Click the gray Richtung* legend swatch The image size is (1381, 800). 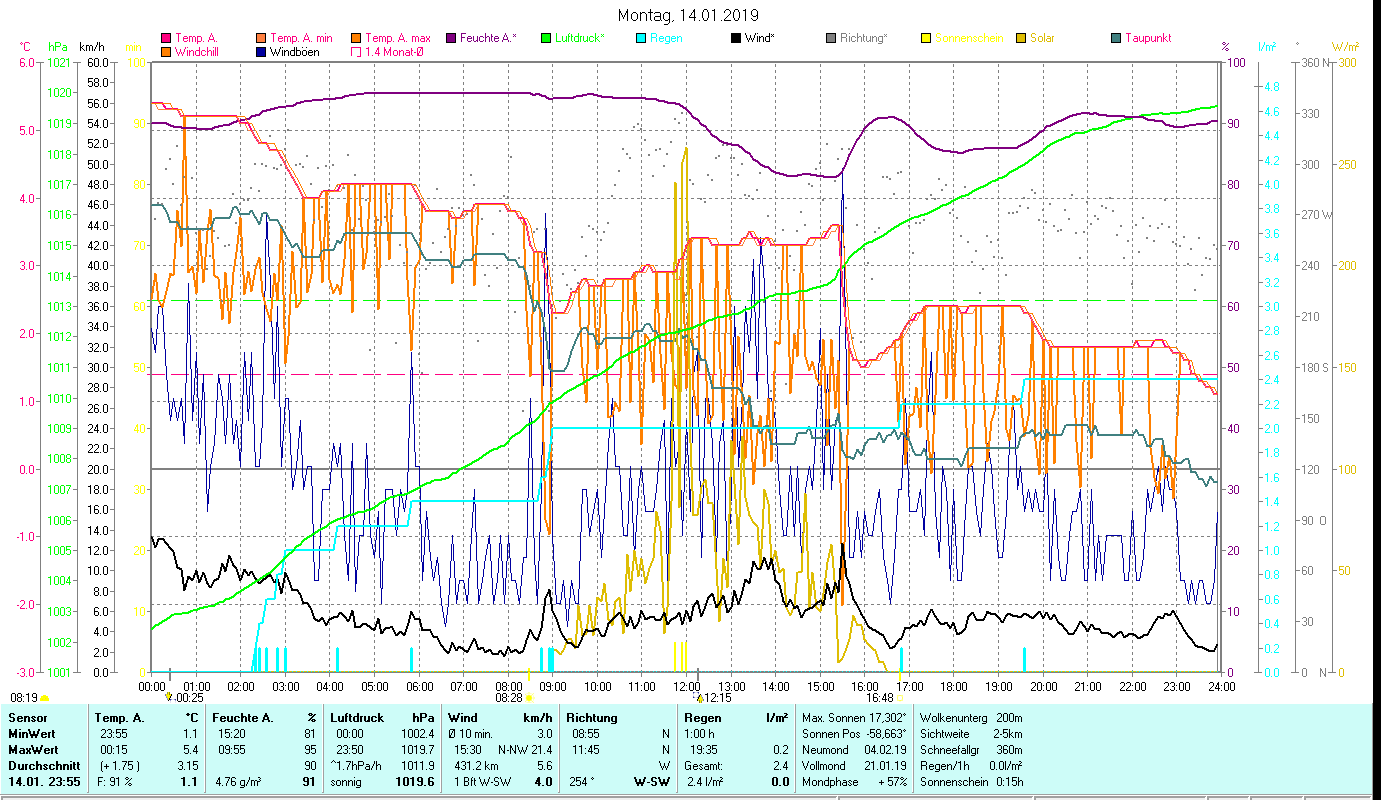[x=831, y=38]
